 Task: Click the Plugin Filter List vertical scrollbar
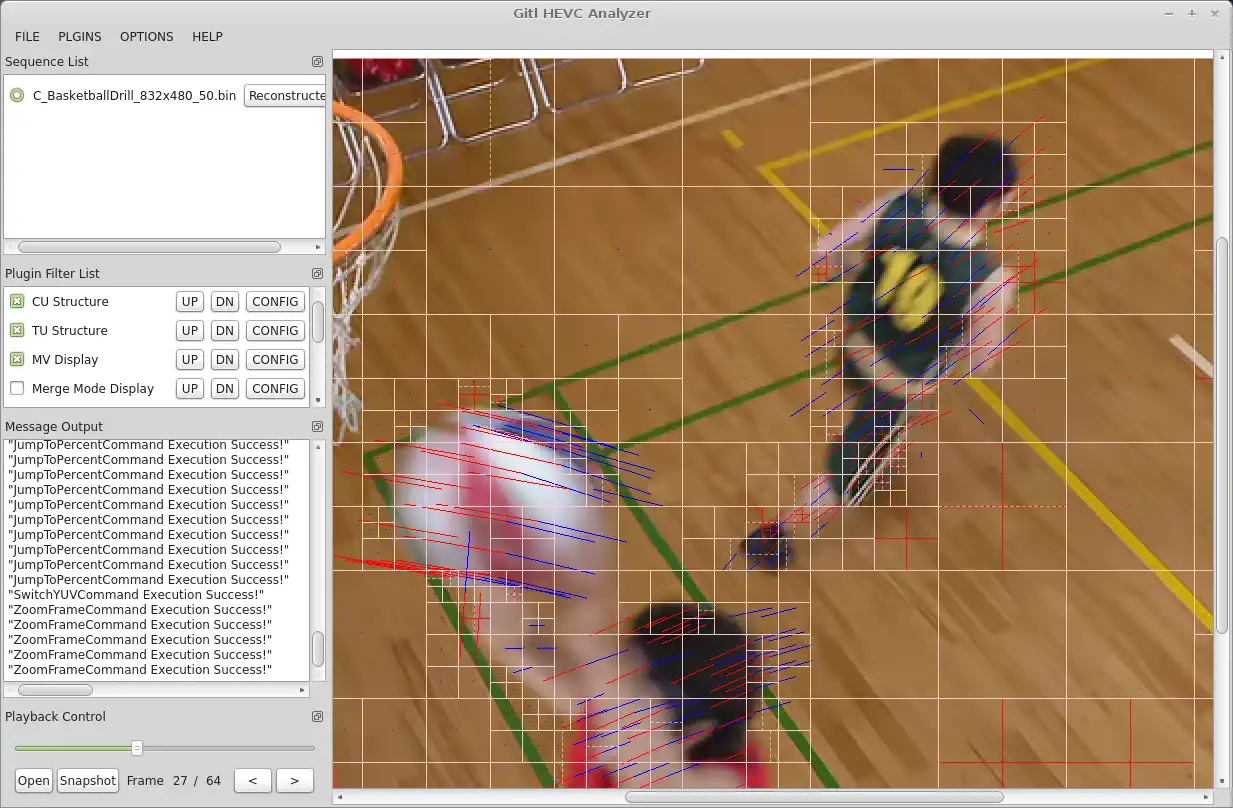pyautogui.click(x=318, y=322)
